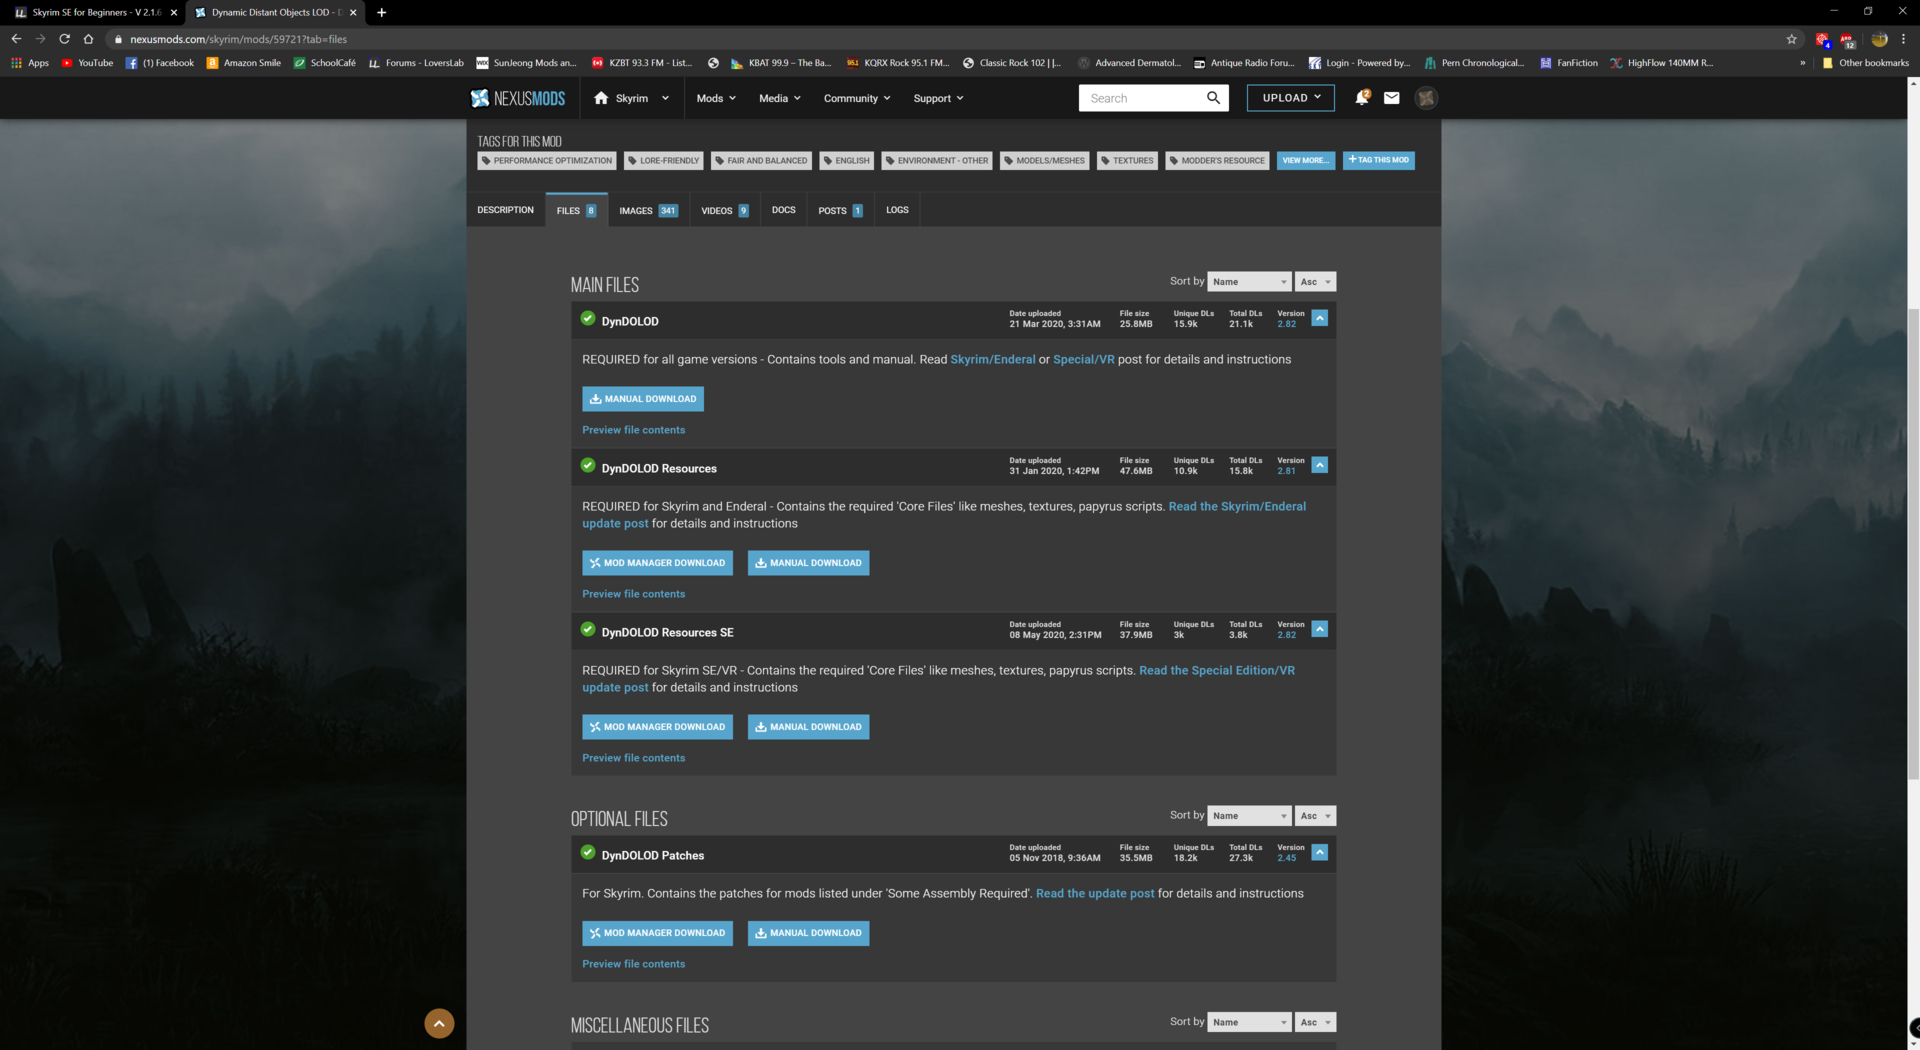1920x1050 pixels.
Task: Open the Media menu
Action: (779, 98)
